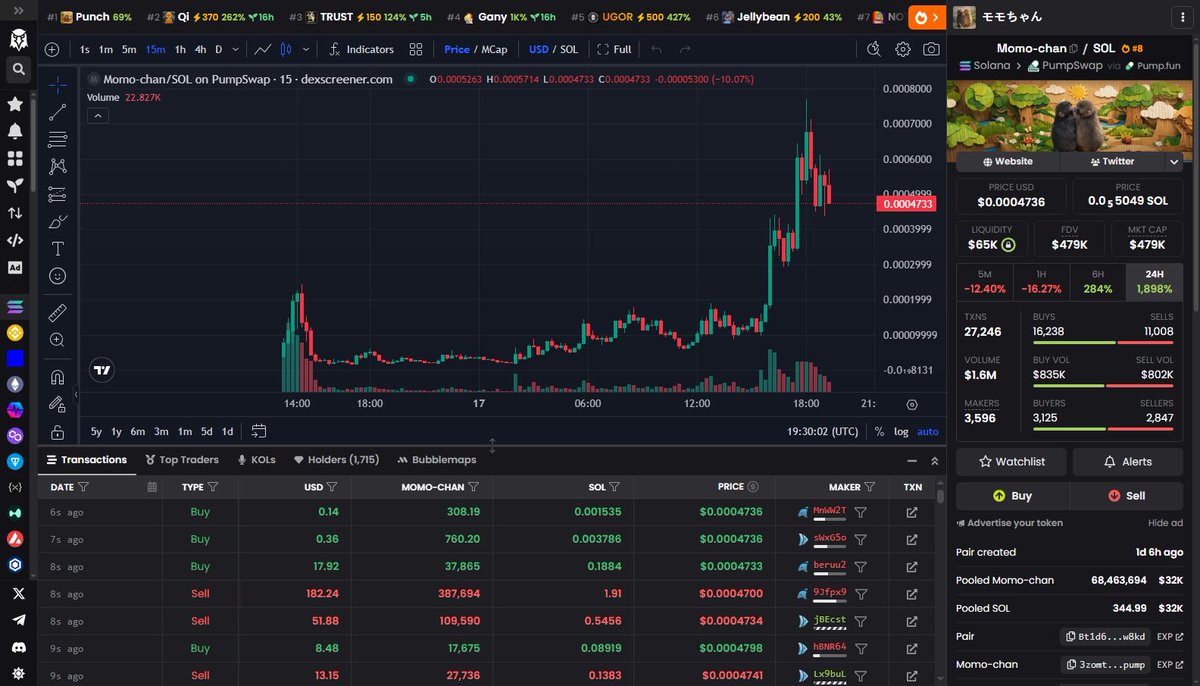Open Alerts for this token
The height and width of the screenshot is (686, 1200).
[x=1128, y=461]
